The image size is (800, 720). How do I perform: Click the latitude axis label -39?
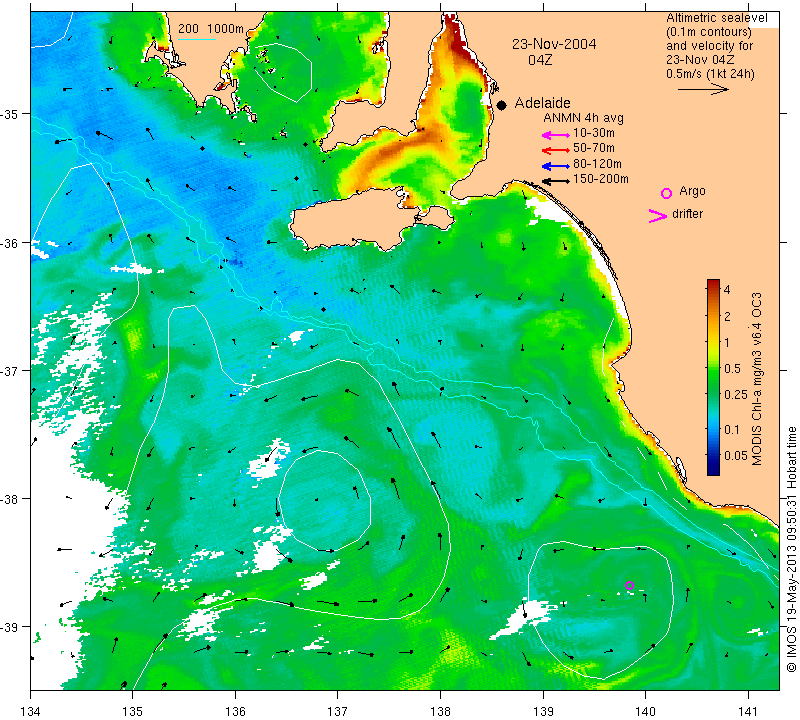click(x=9, y=627)
